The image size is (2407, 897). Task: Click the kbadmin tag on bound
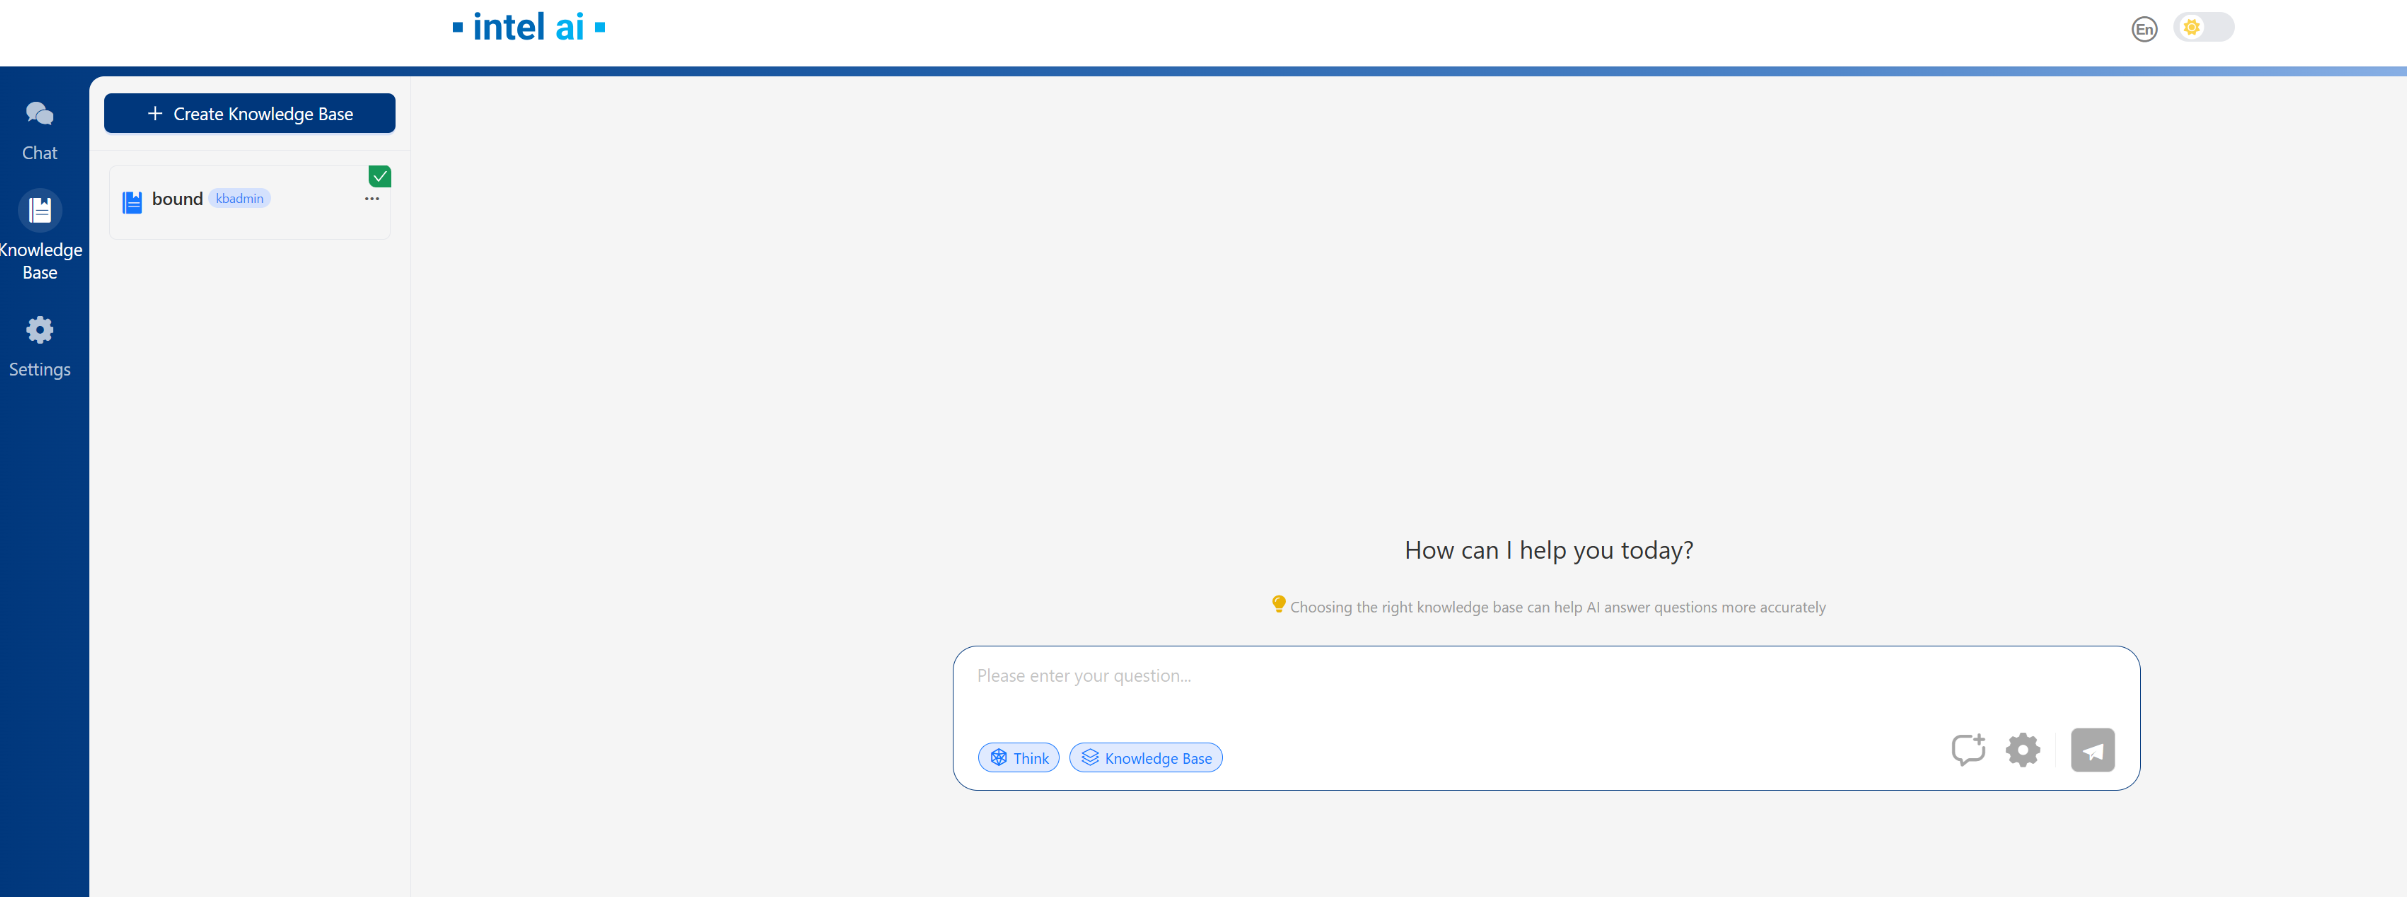point(240,199)
